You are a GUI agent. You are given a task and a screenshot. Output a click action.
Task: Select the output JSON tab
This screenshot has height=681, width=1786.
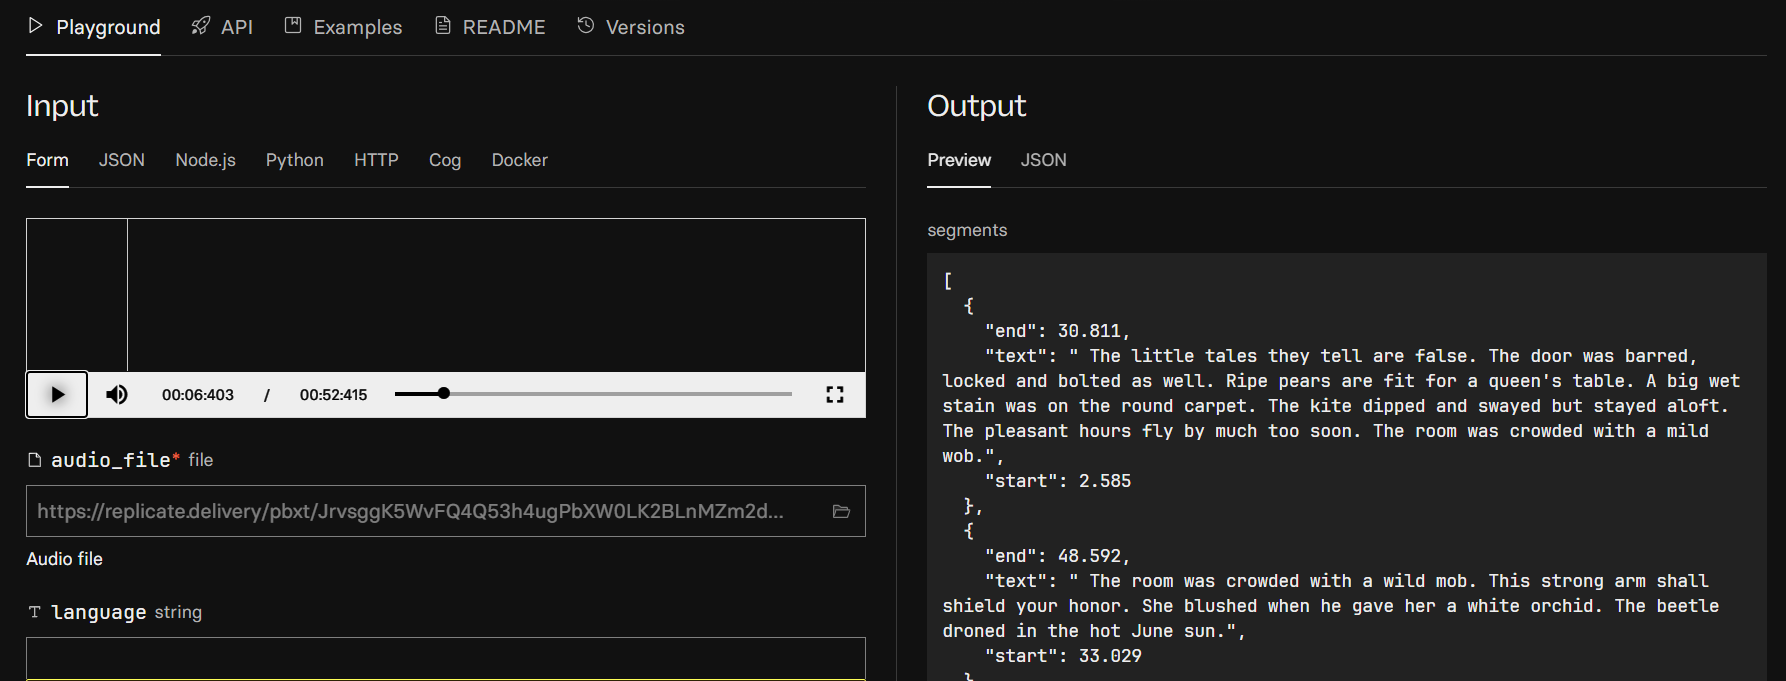[x=1044, y=160]
